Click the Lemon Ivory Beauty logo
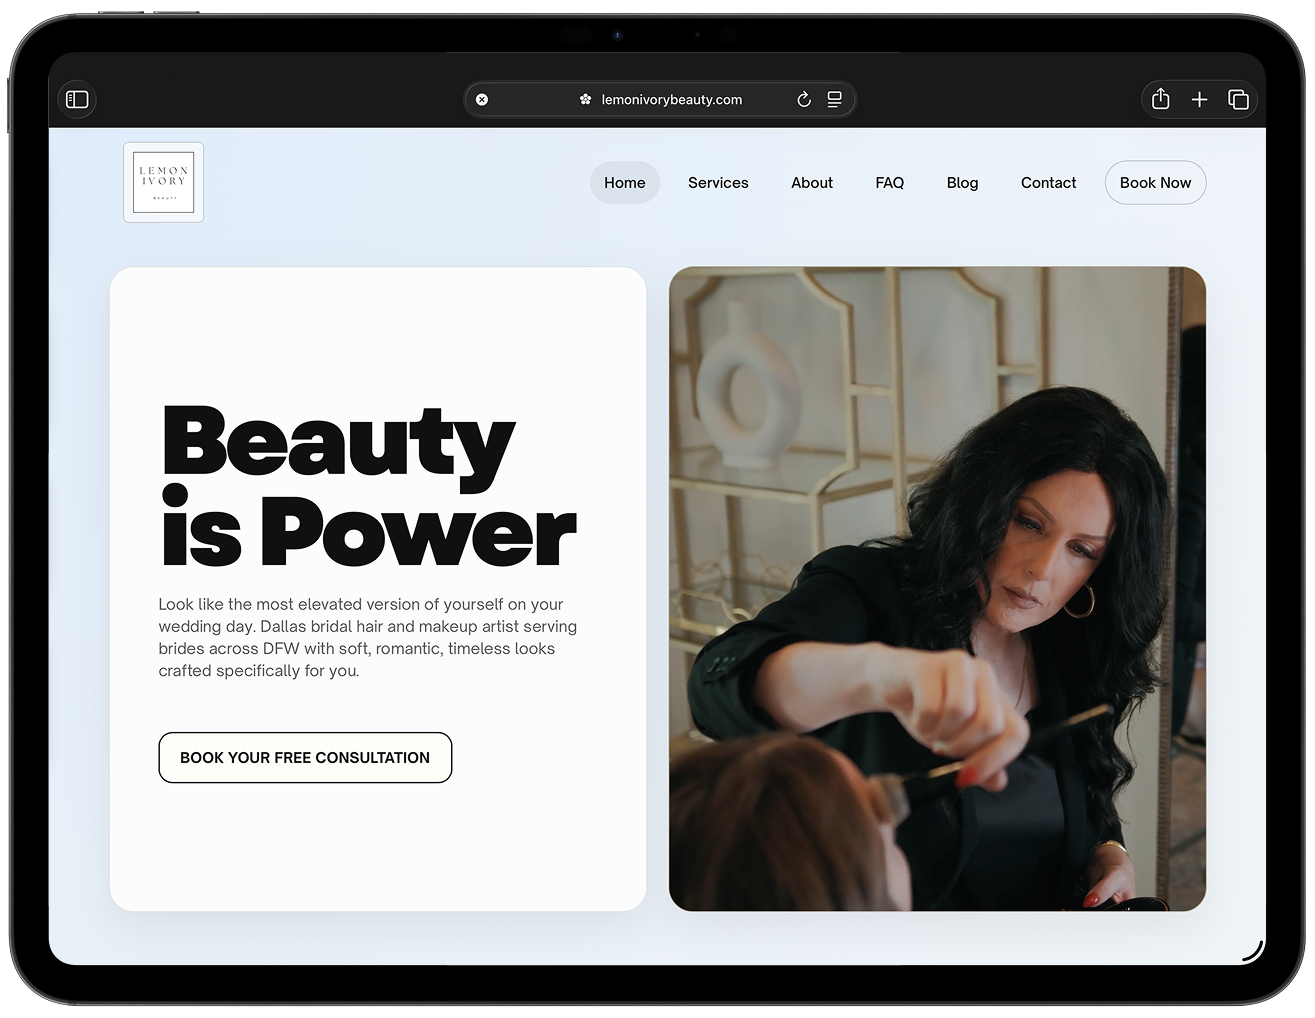 tap(164, 182)
